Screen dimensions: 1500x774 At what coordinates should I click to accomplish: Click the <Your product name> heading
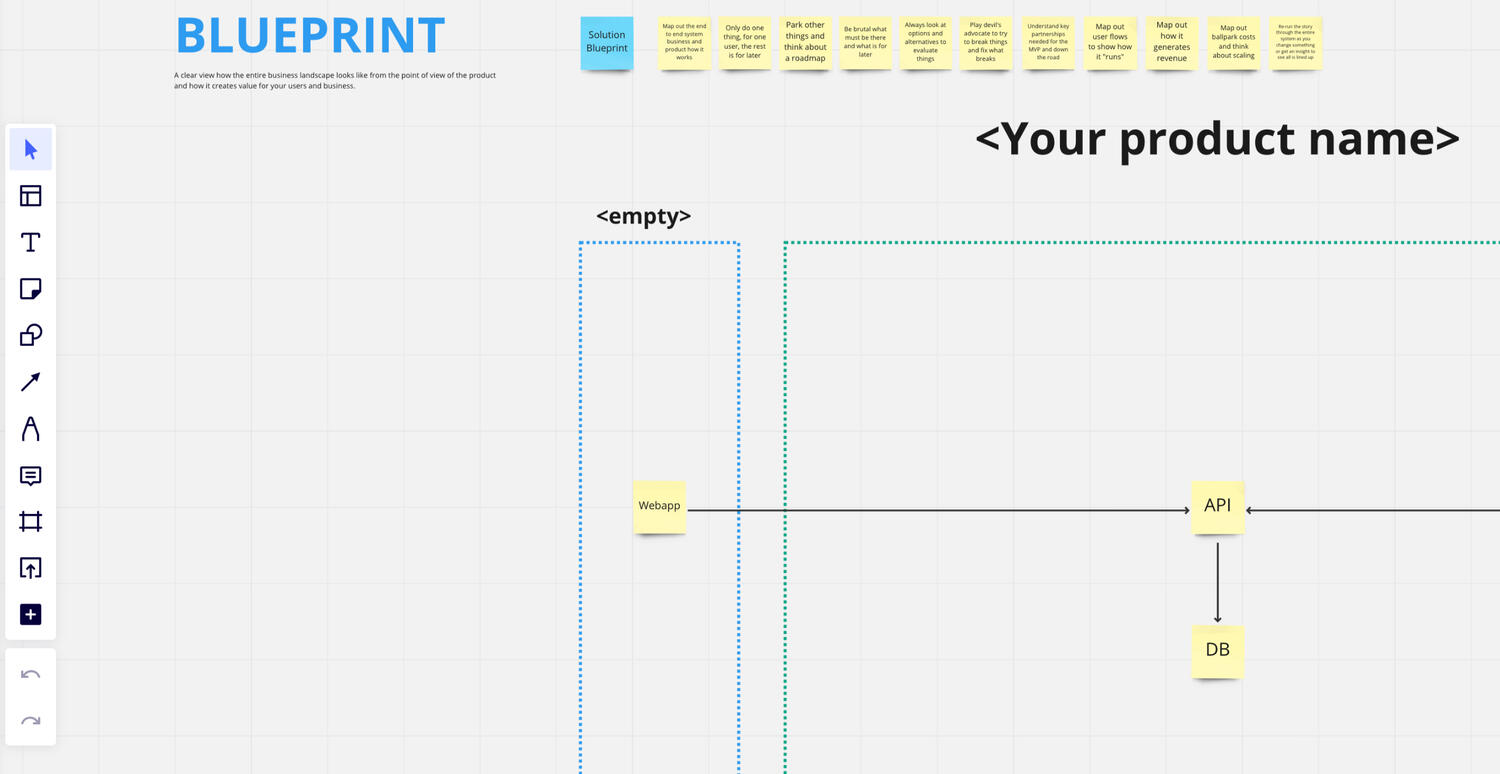click(x=1217, y=139)
